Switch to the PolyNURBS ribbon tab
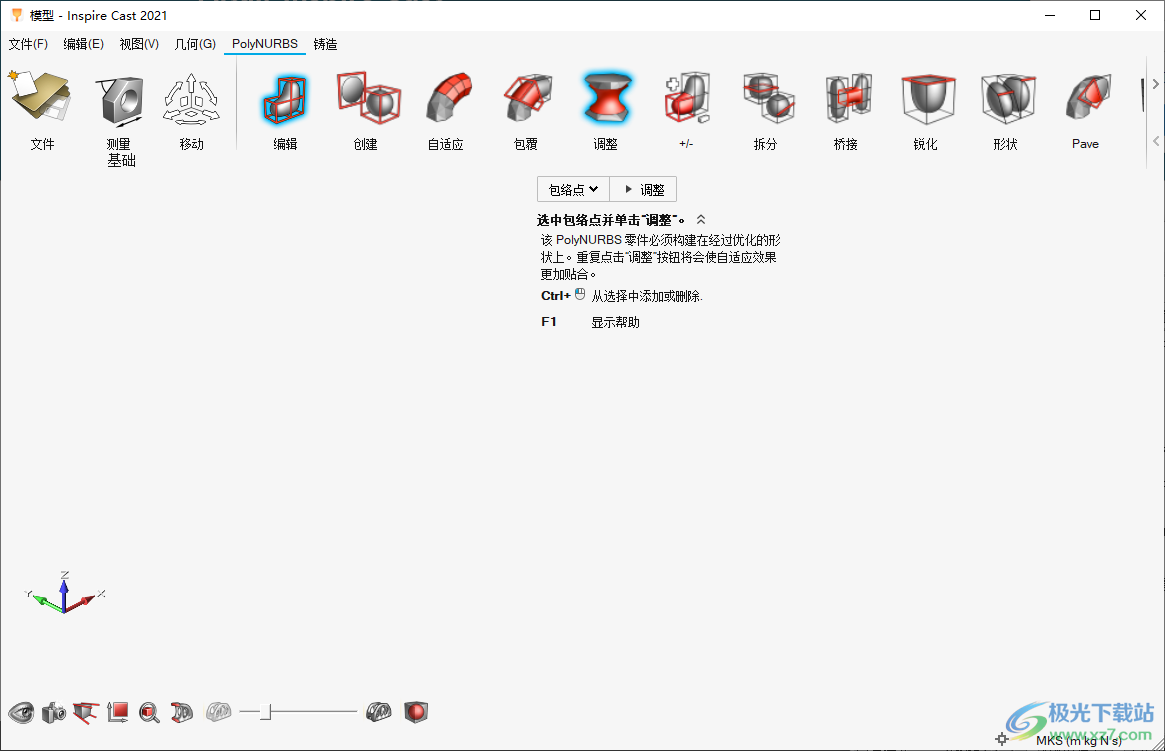This screenshot has width=1165, height=751. coord(265,44)
